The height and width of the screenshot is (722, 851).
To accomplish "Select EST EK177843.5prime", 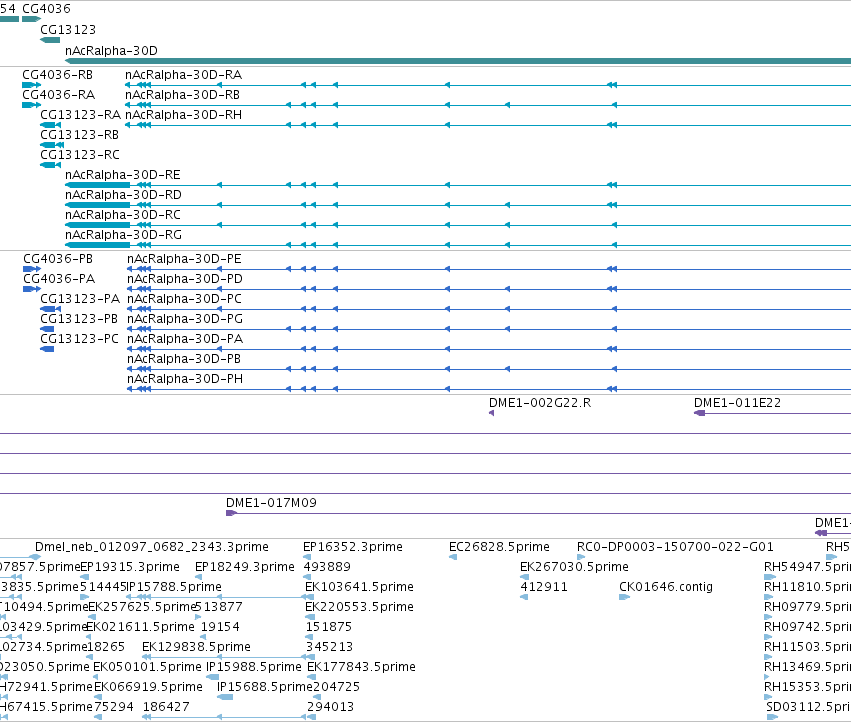I will pos(361,667).
